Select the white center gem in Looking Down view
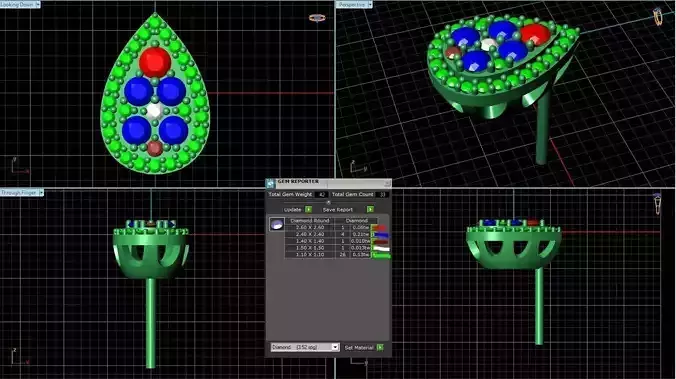Screen dimensions: 676x379 point(154,110)
